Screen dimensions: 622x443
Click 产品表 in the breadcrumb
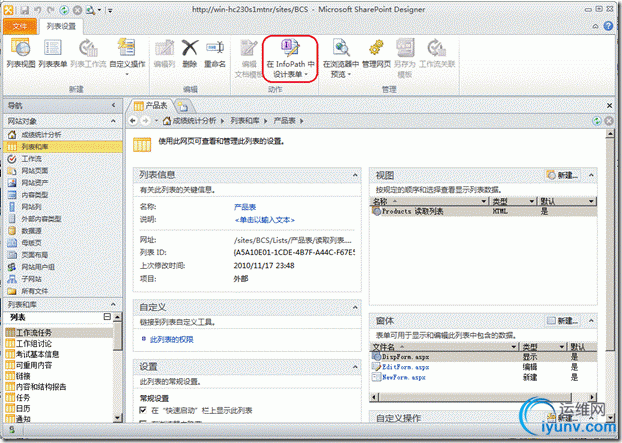click(x=284, y=121)
